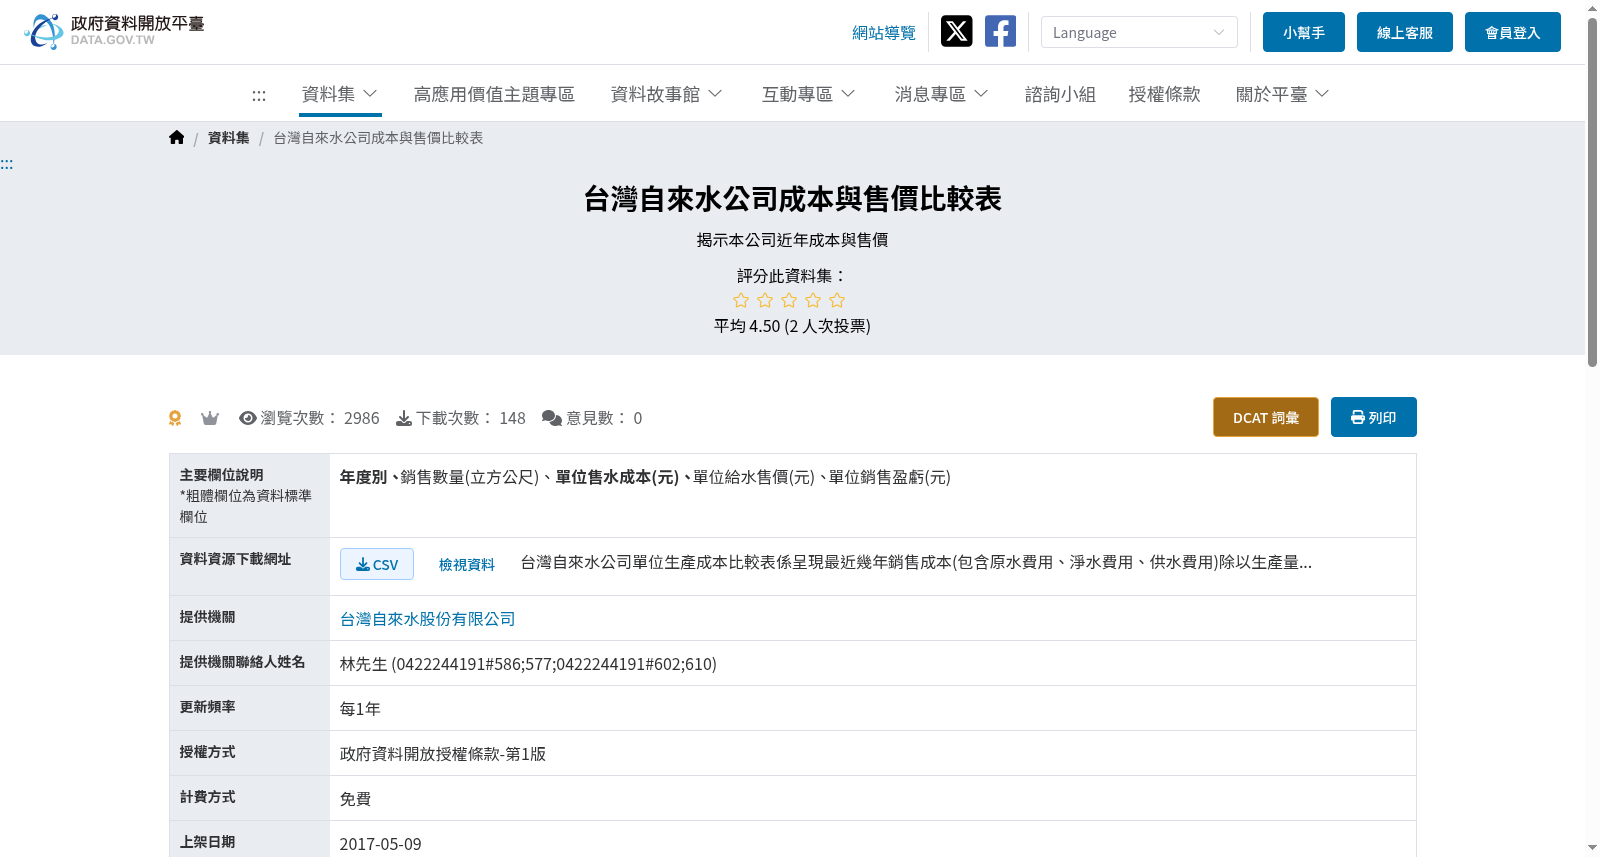
Task: Click the comments bubble icon beside 意見數
Action: [x=552, y=418]
